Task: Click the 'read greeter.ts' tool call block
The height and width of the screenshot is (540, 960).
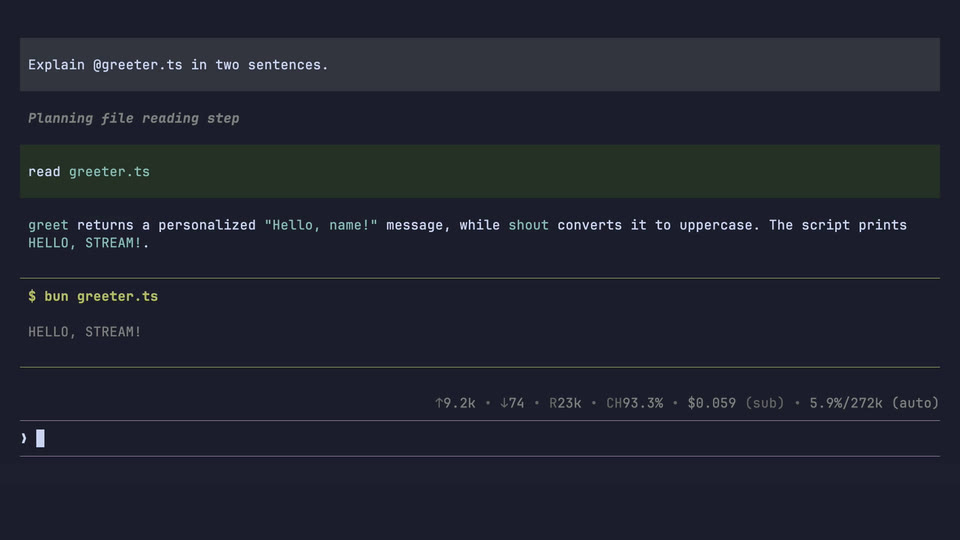Action: pos(480,171)
